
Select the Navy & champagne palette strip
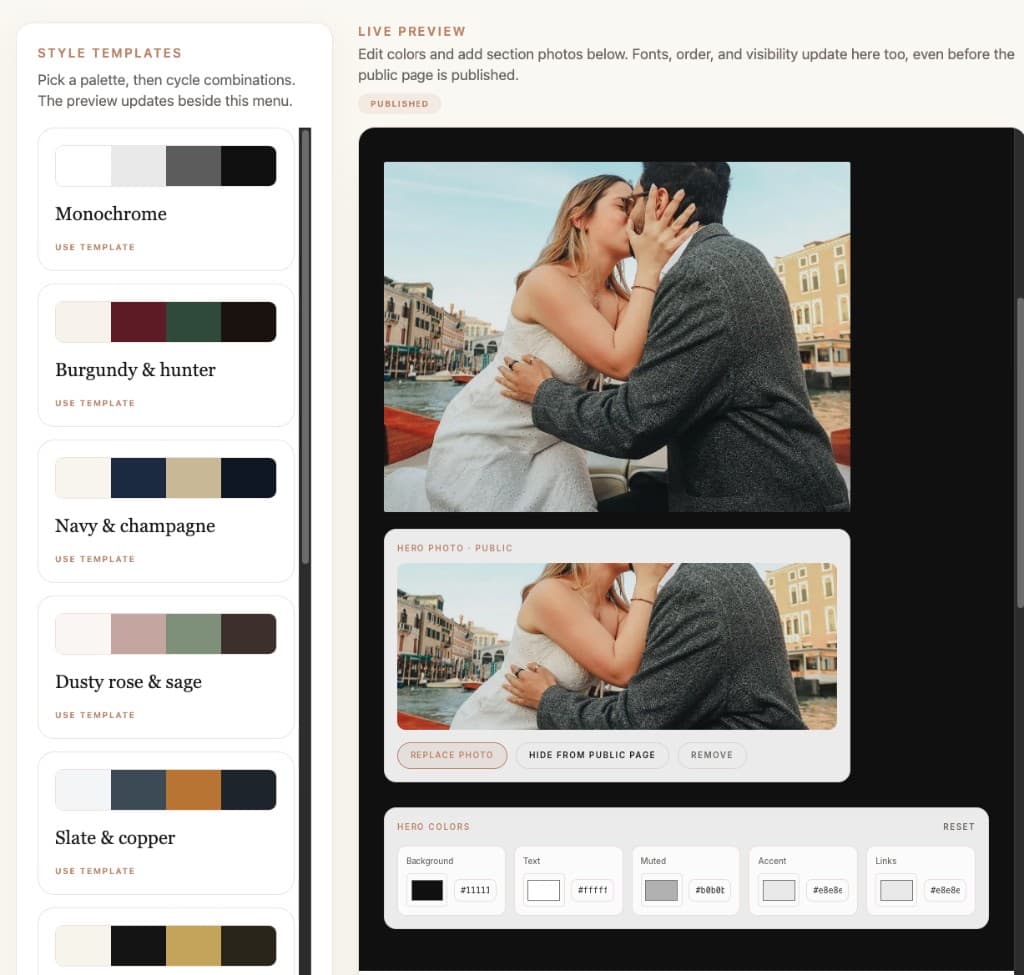coord(166,478)
